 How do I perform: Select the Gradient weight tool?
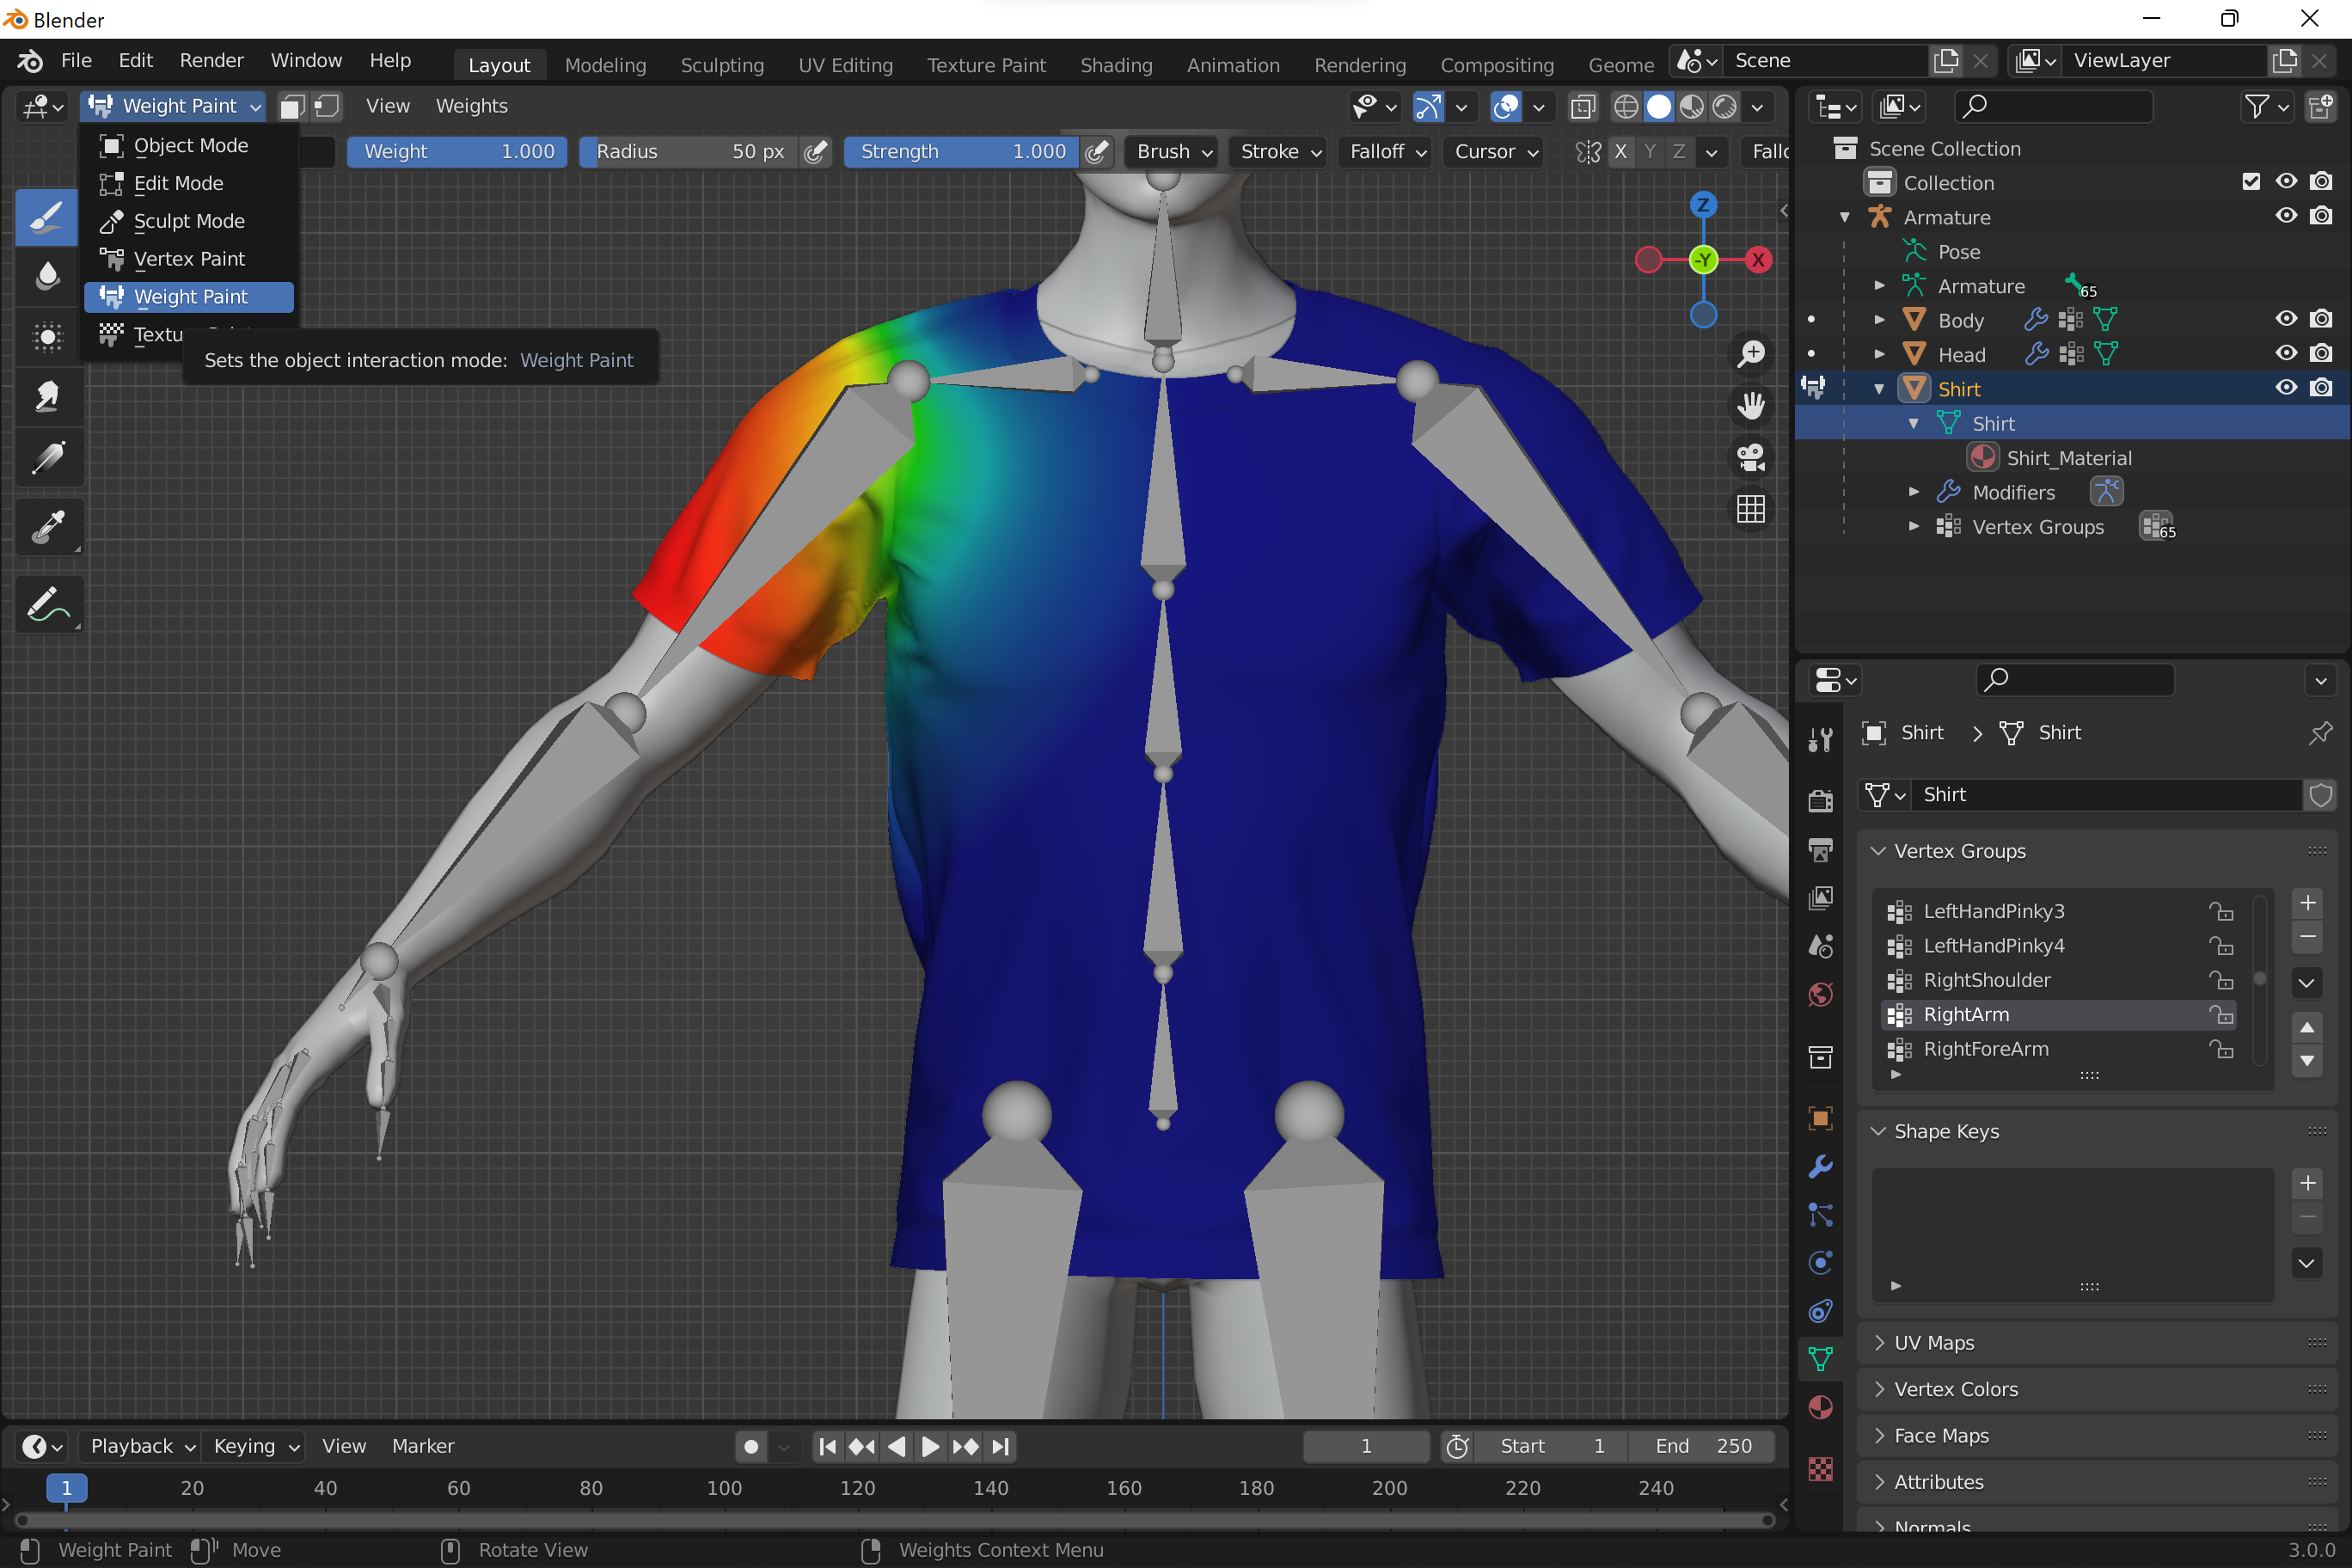point(47,459)
